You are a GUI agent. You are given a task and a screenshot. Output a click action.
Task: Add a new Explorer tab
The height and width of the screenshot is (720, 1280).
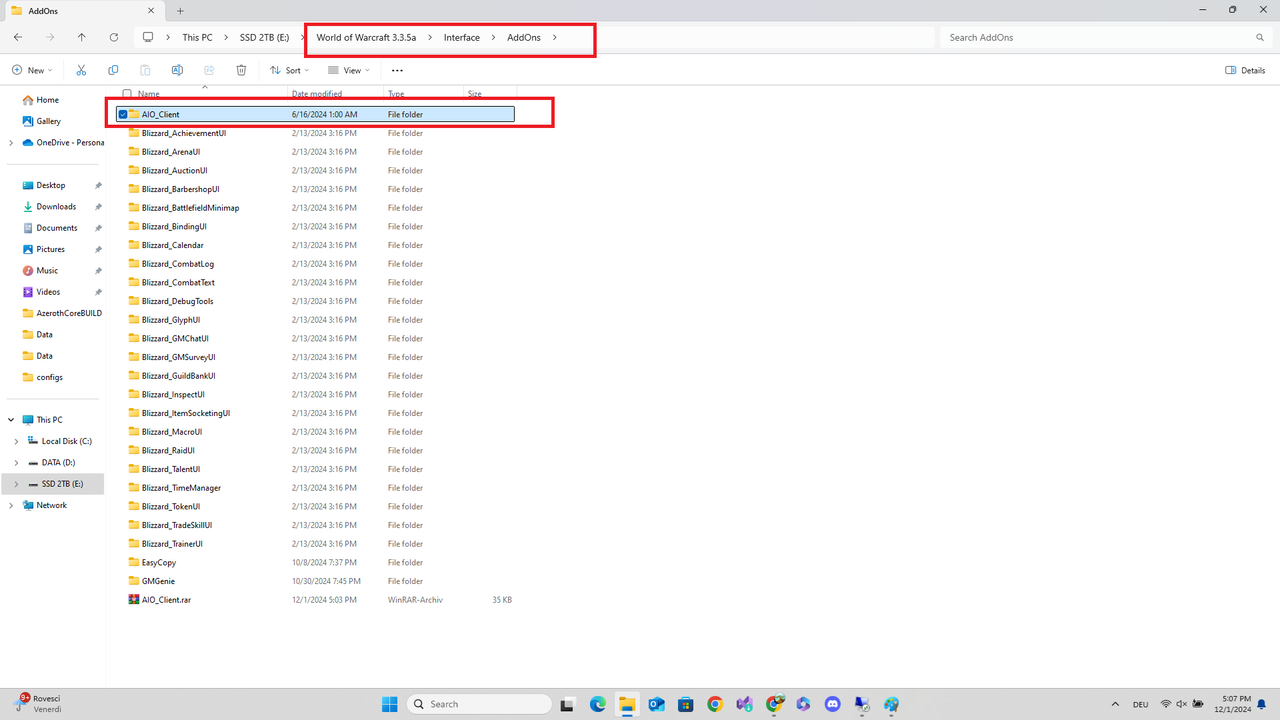tap(180, 10)
